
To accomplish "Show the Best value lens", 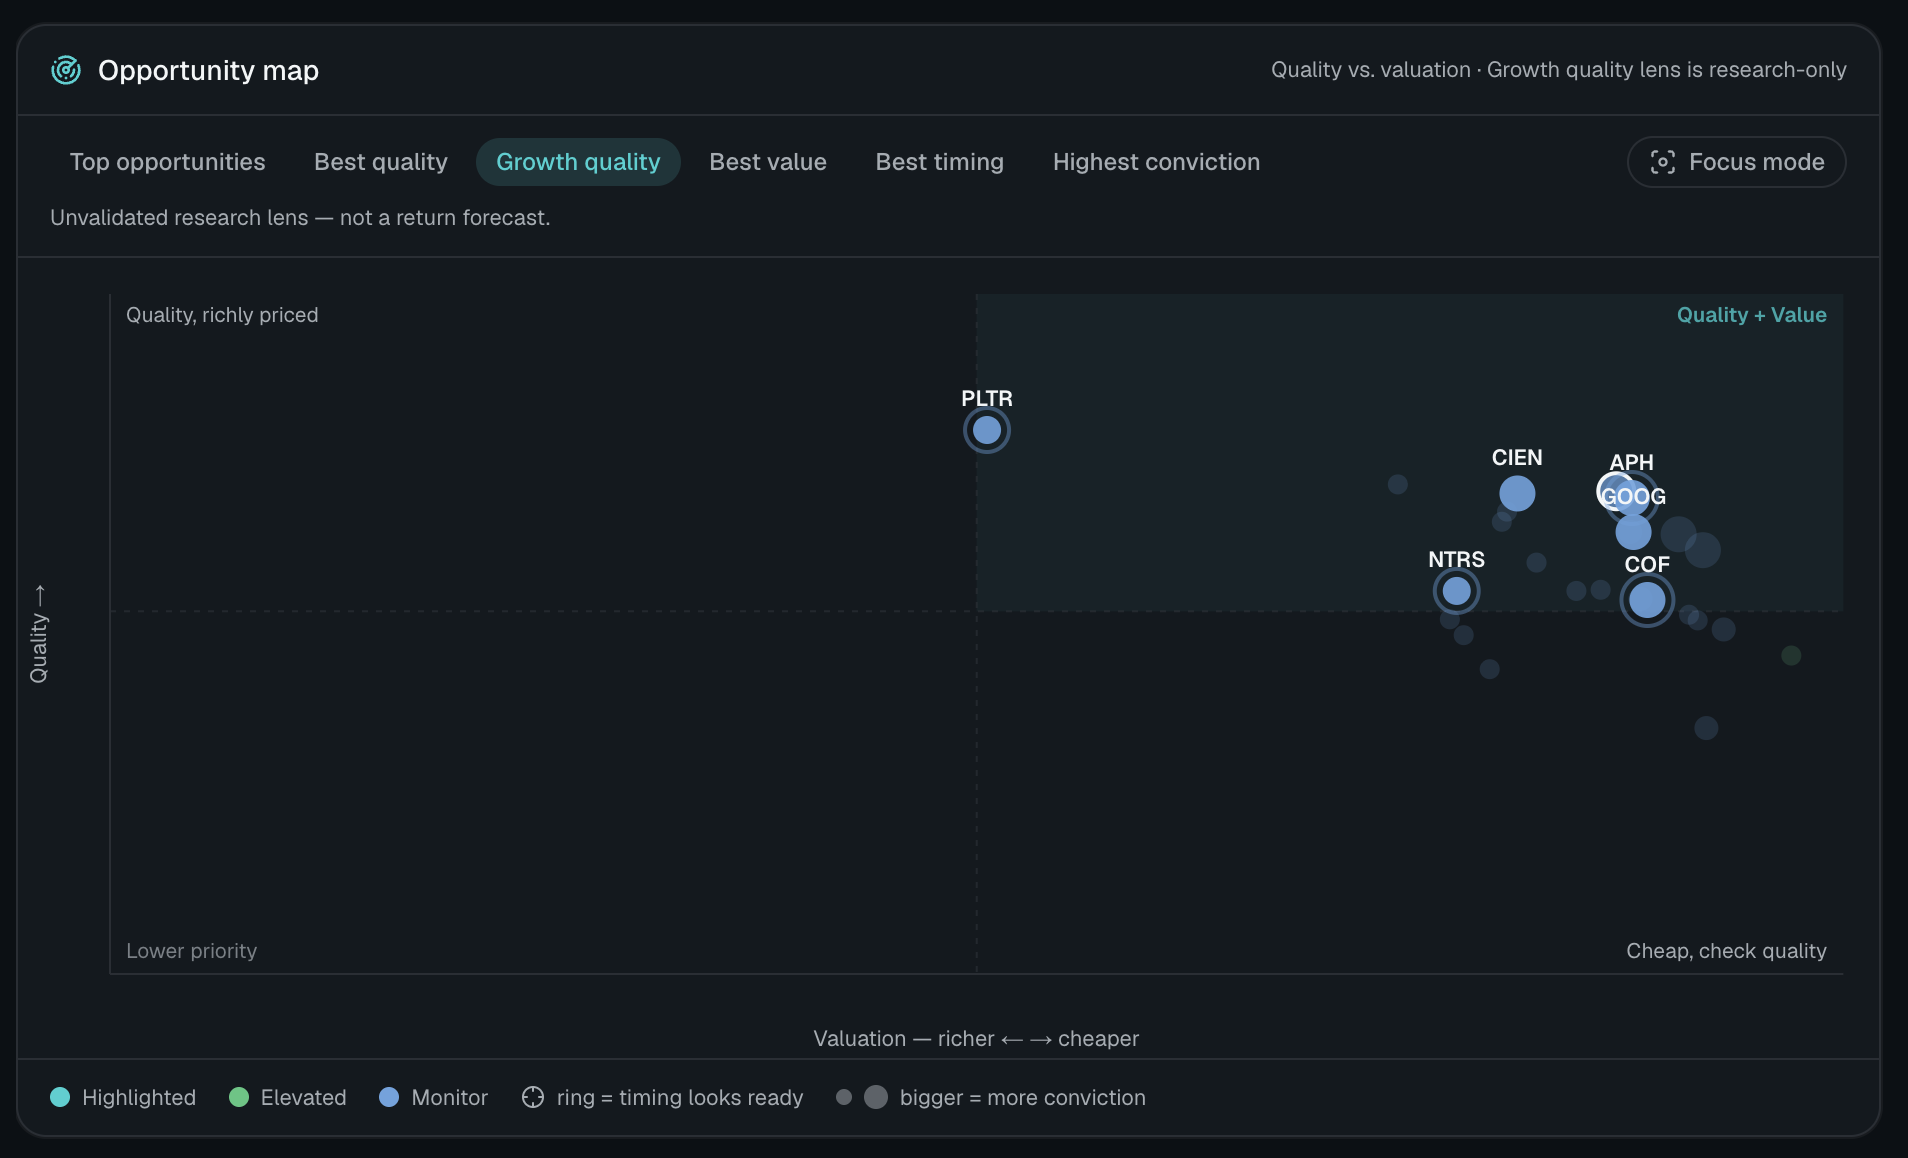I will coord(768,162).
